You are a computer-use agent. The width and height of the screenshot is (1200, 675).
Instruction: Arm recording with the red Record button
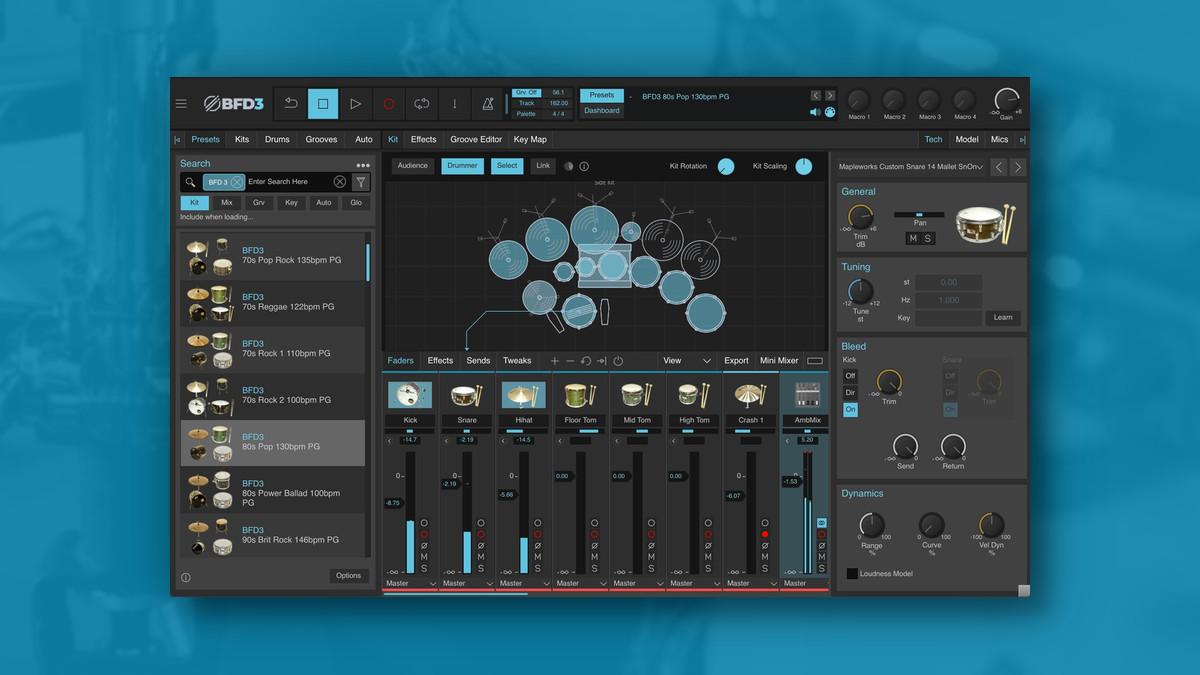[x=389, y=103]
